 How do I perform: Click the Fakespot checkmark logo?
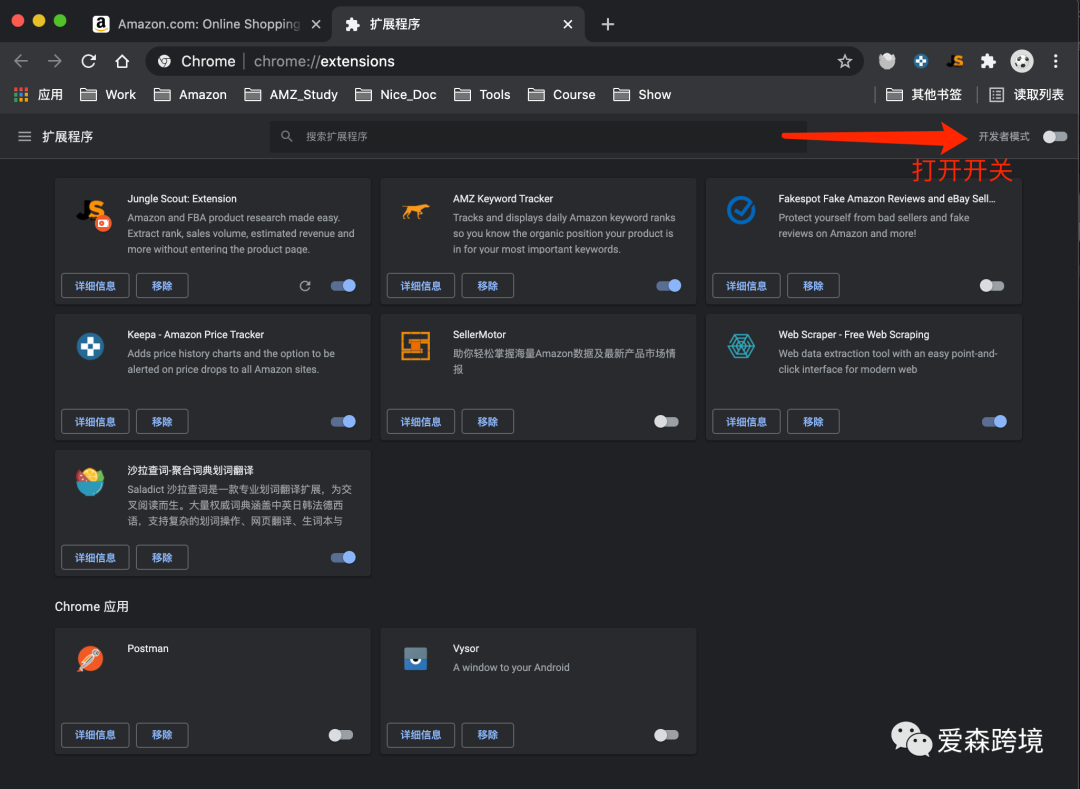point(741,210)
